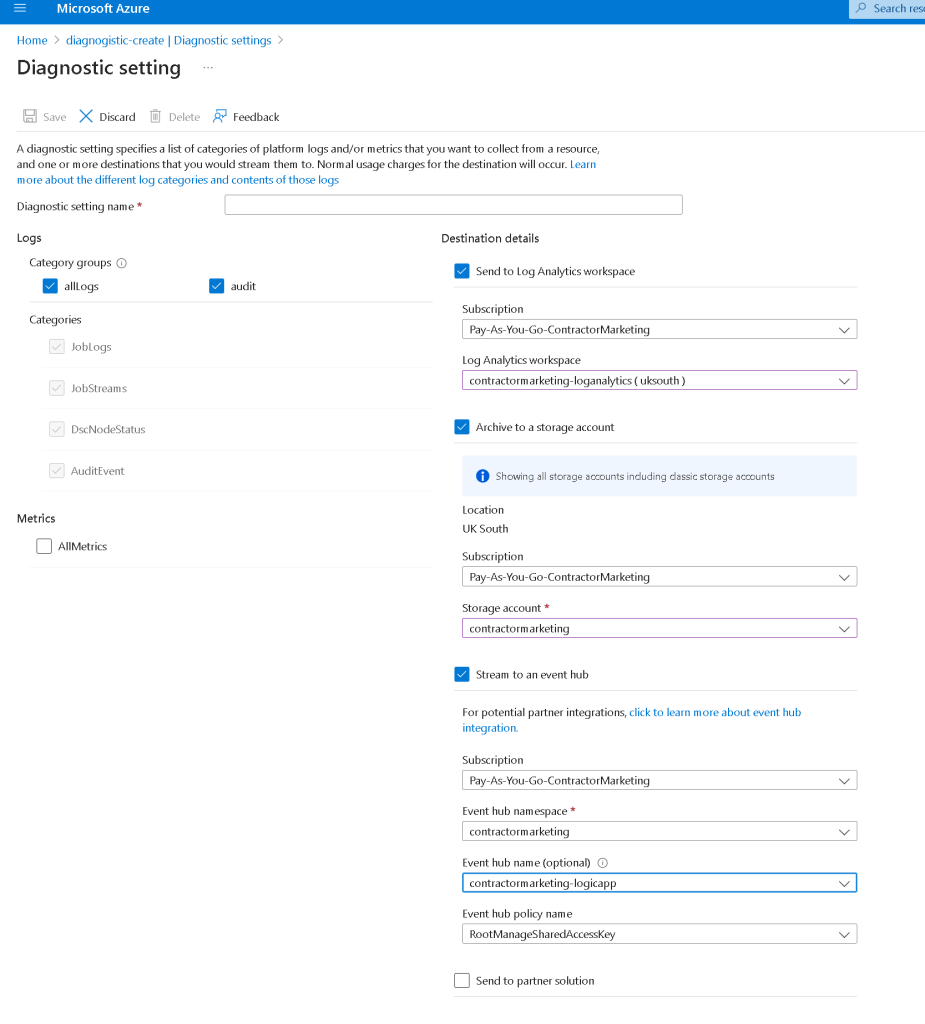Click the Discard X icon
This screenshot has width=925, height=1024.
tap(86, 116)
